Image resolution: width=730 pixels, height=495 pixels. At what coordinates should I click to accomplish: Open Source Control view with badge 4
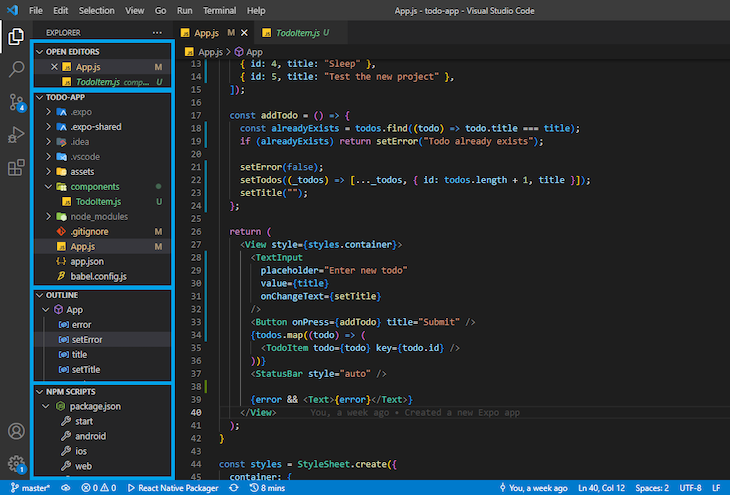[17, 102]
